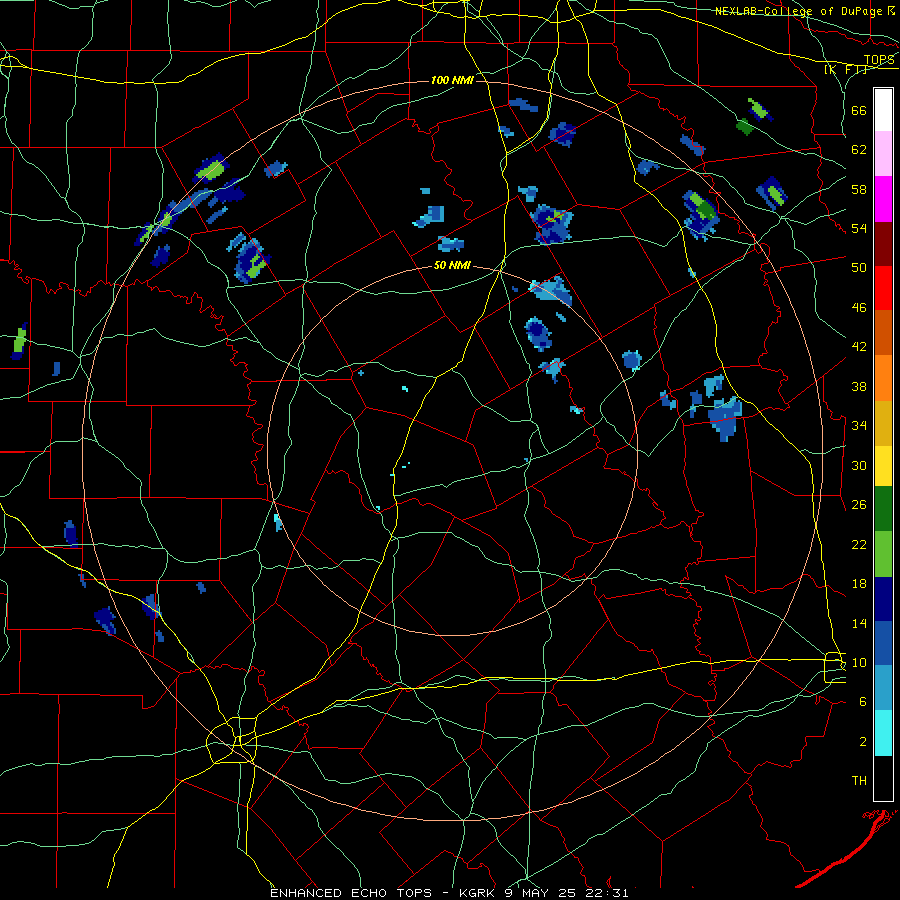Viewport: 900px width, 900px height.
Task: Click the "46" legend value
Action: [x=859, y=308]
